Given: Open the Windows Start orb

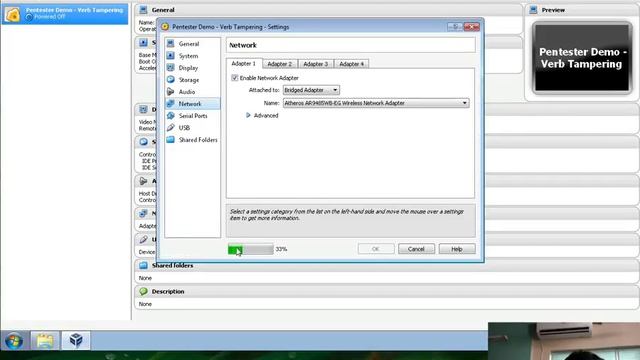Looking at the screenshot, I should point(14,340).
